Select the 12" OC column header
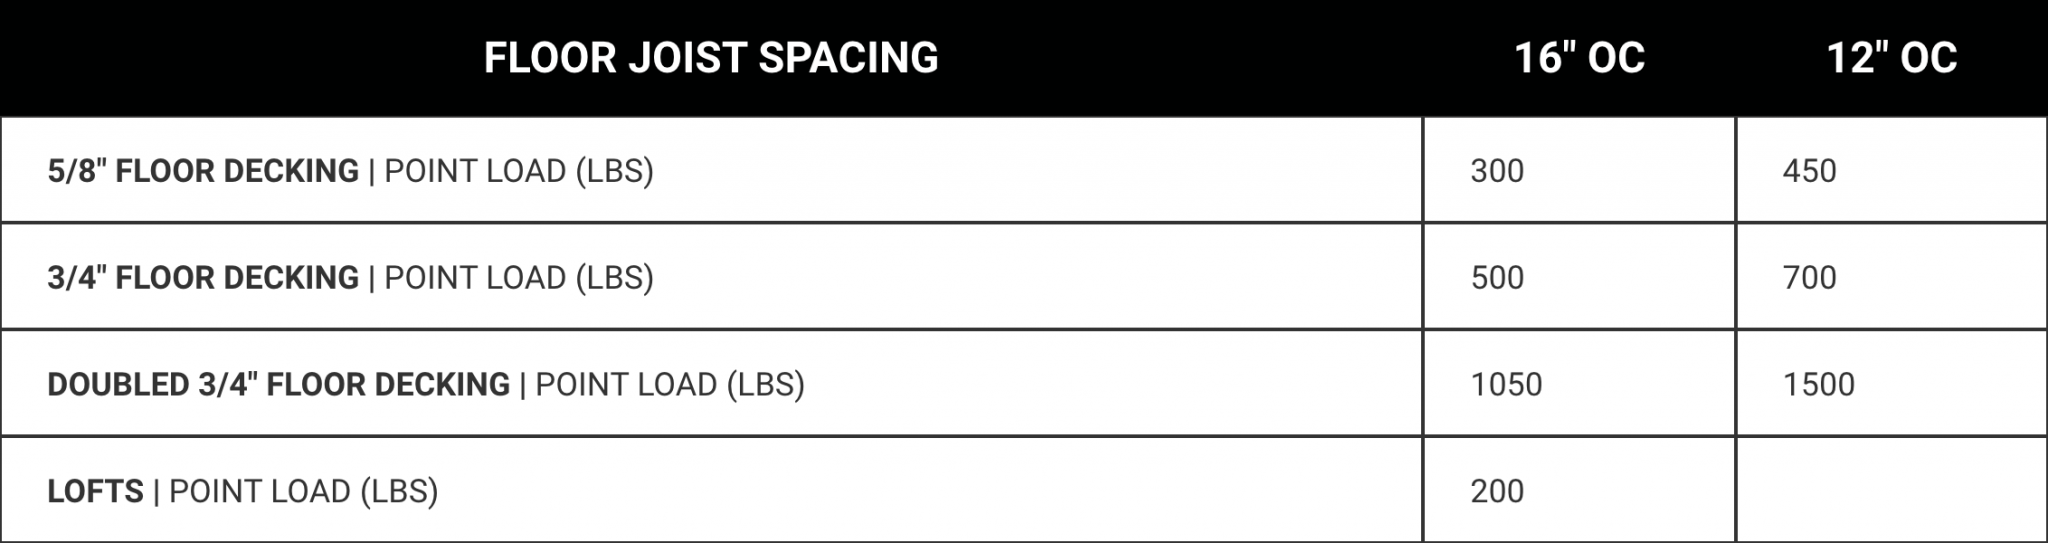This screenshot has height=543, width=2048. click(x=1891, y=58)
